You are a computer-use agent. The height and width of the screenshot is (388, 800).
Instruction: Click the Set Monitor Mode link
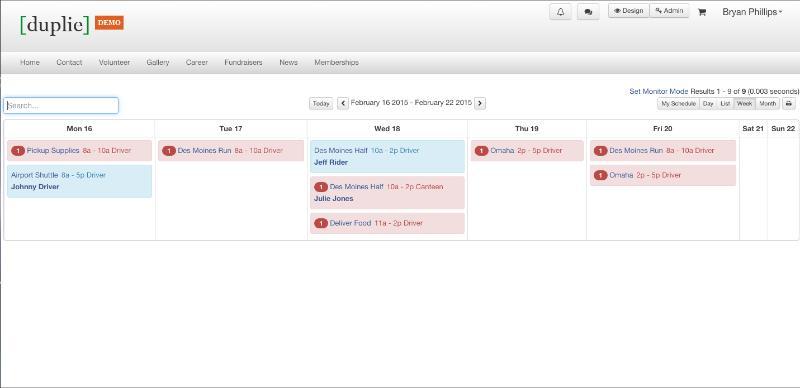pyautogui.click(x=659, y=91)
